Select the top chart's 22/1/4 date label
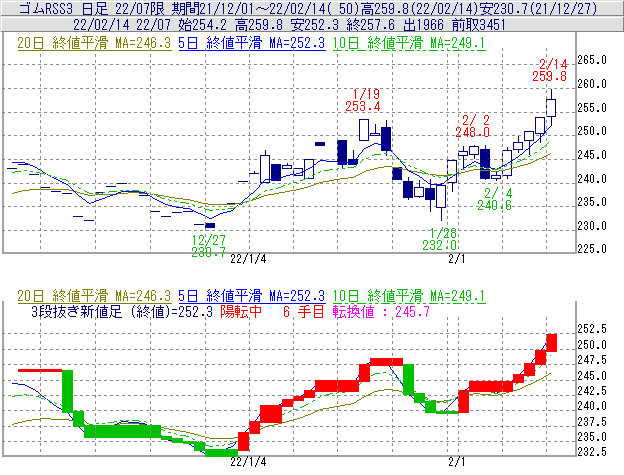Viewport: 624px width, 475px height. click(x=248, y=259)
